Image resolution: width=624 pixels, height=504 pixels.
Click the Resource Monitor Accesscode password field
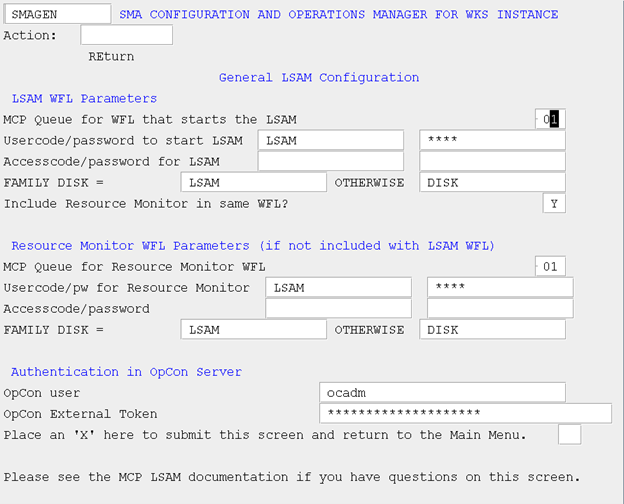[500, 309]
